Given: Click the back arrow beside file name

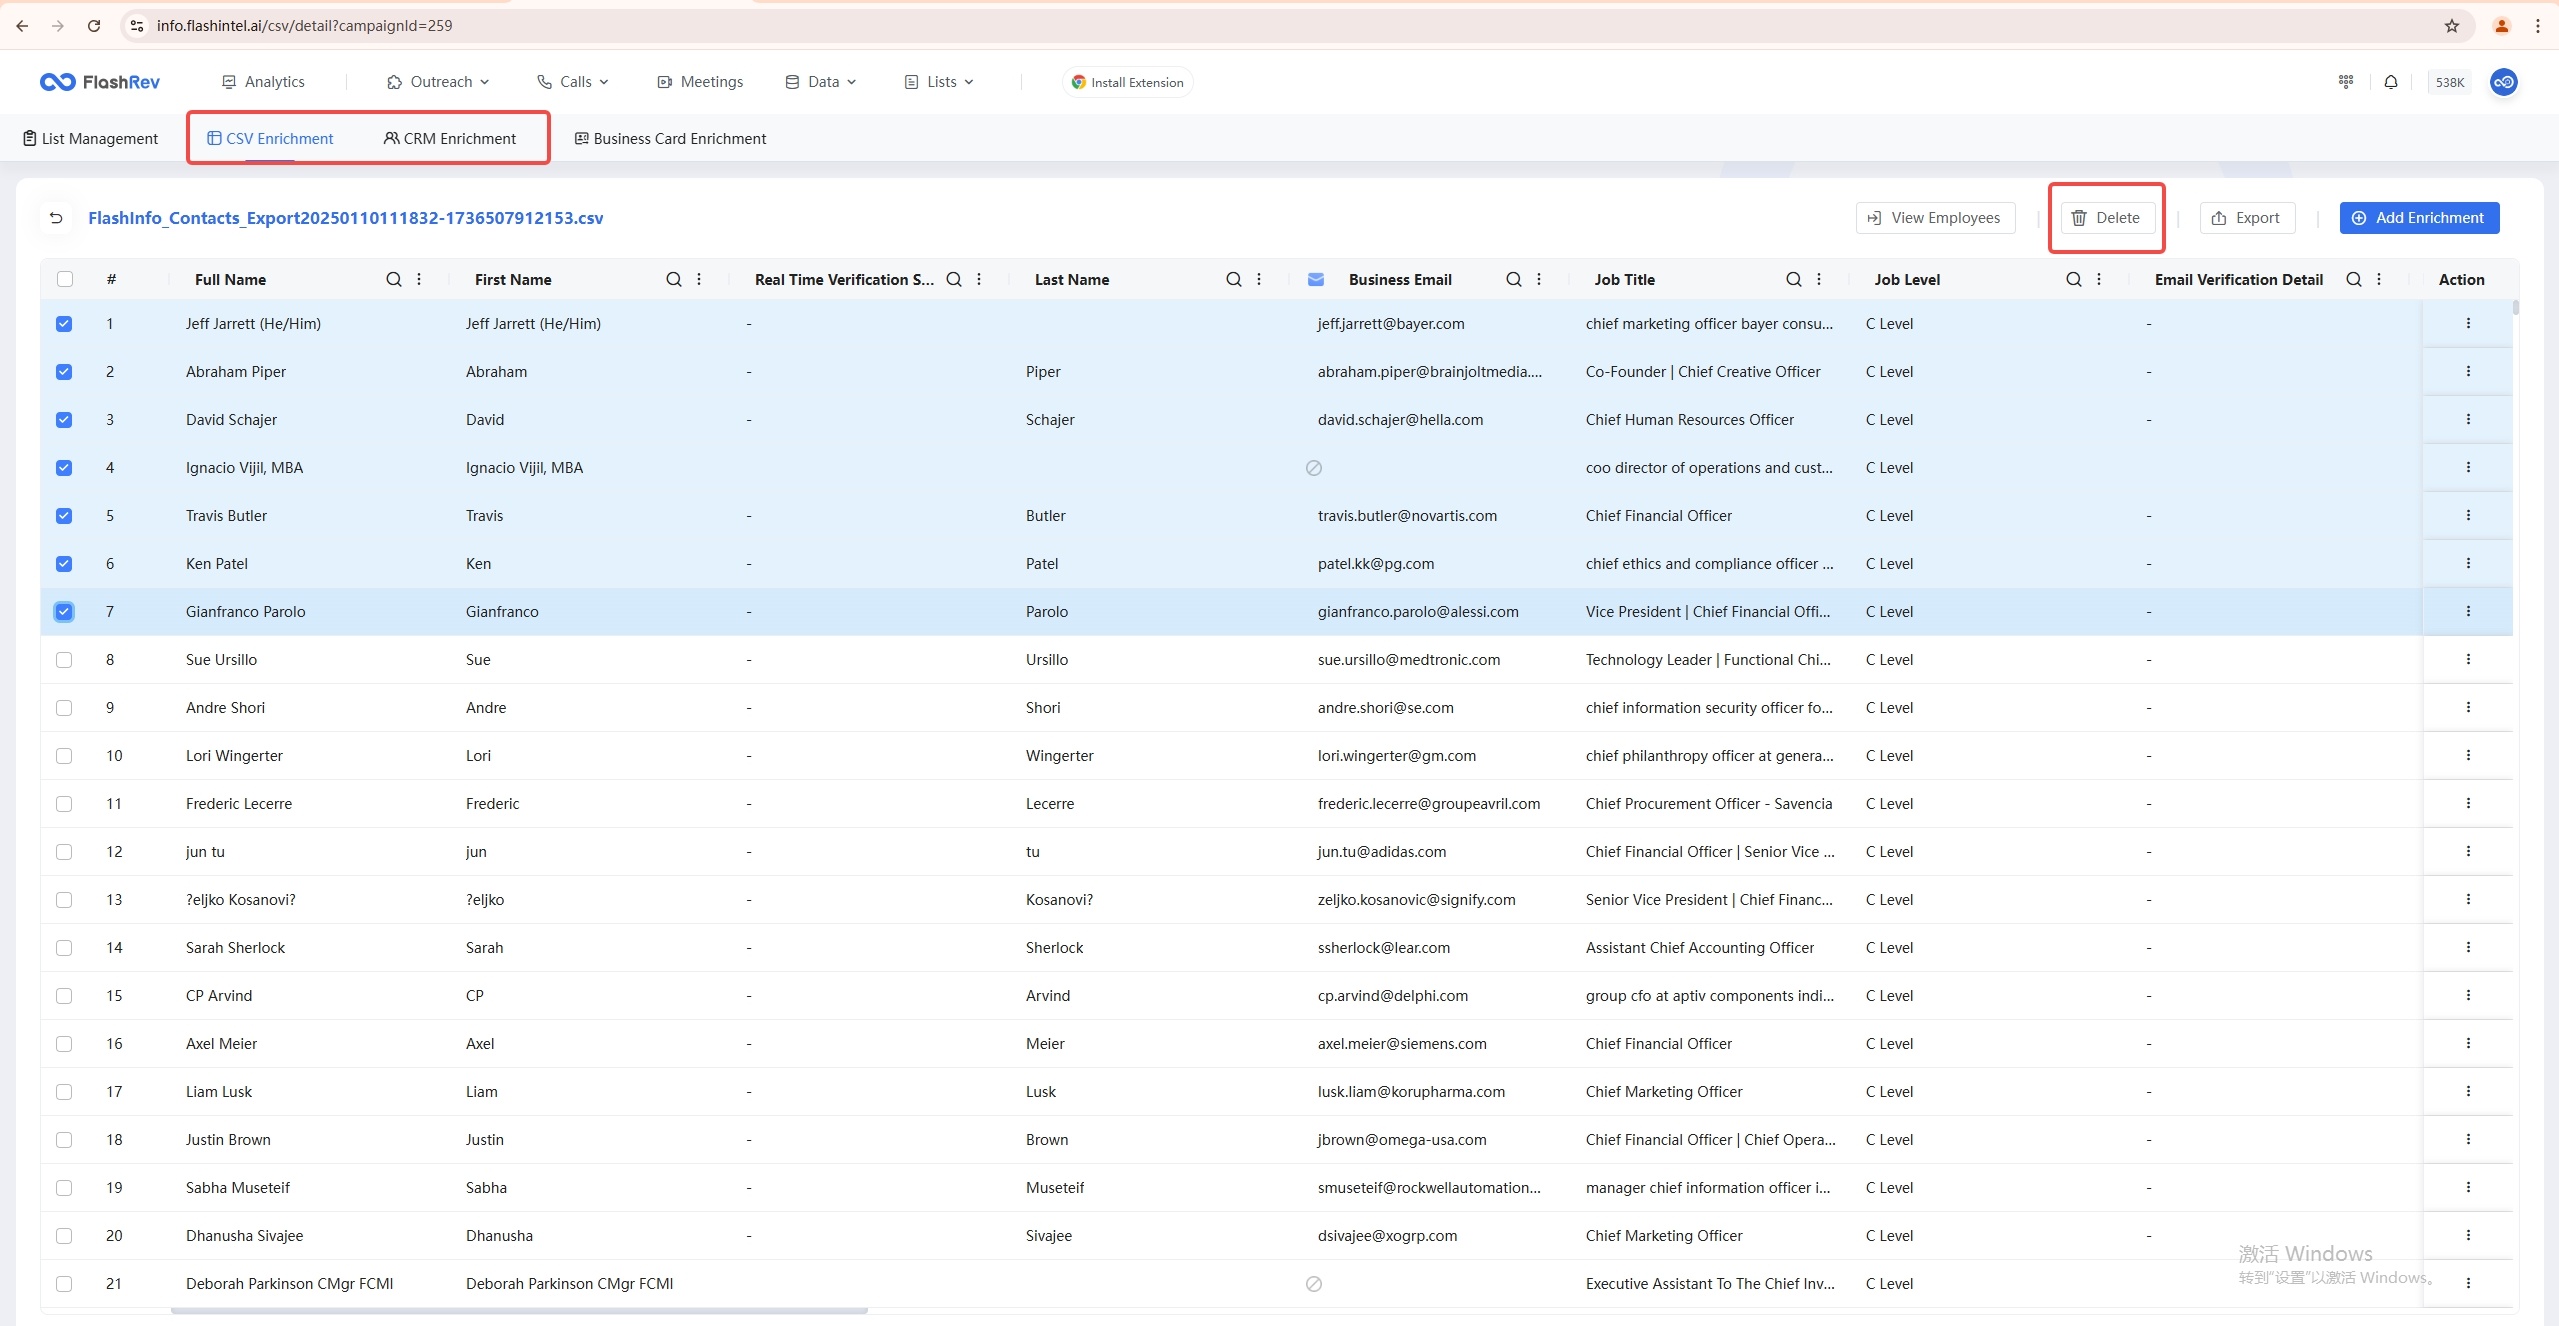Looking at the screenshot, I should [x=56, y=218].
